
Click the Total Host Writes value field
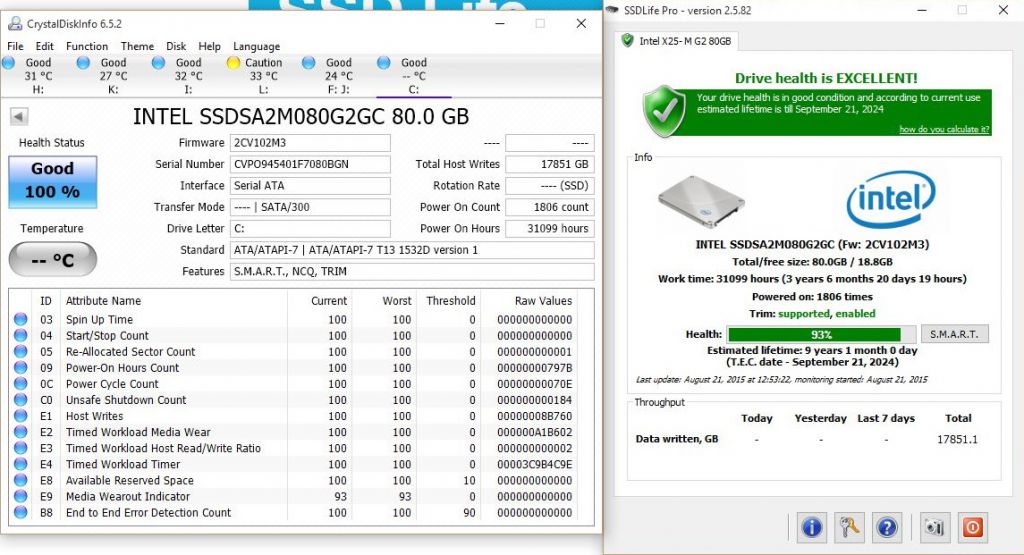[x=550, y=165]
